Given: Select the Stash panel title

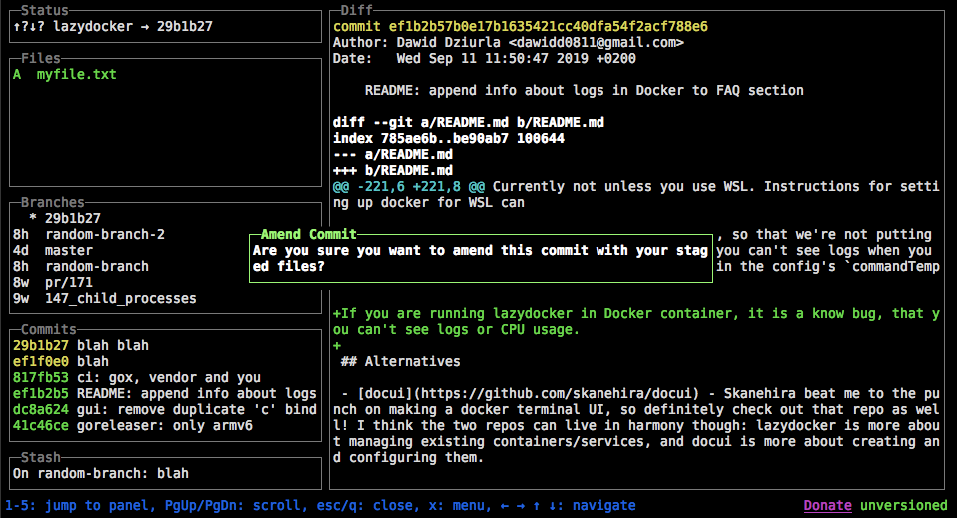Looking at the screenshot, I should coord(40,457).
